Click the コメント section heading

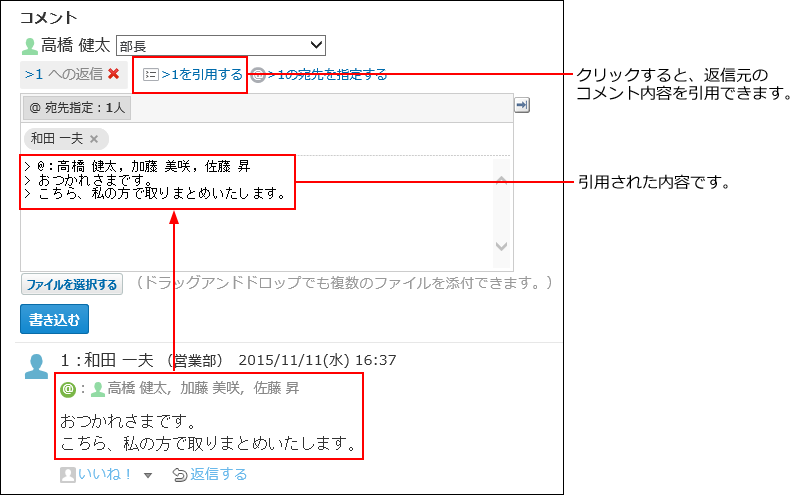click(x=48, y=17)
